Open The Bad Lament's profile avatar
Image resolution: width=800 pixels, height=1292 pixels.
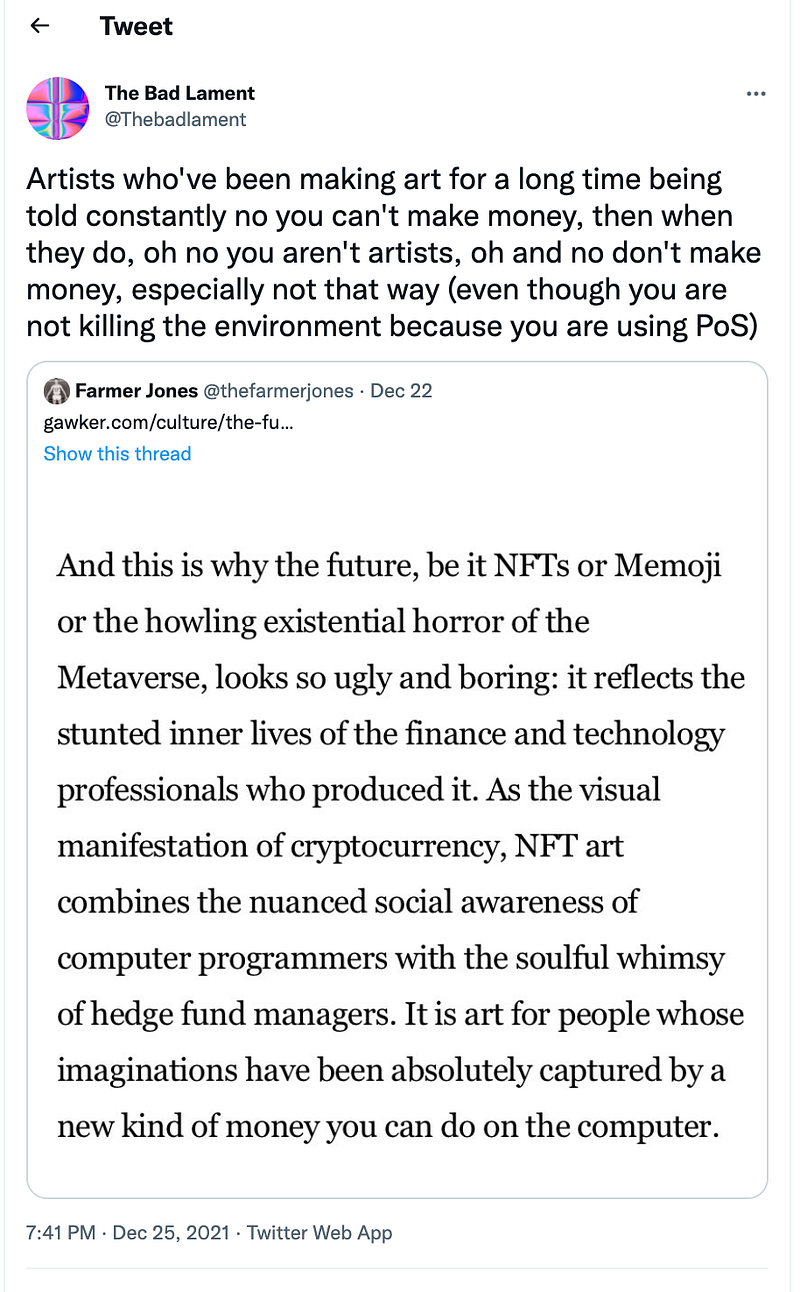pos(57,107)
